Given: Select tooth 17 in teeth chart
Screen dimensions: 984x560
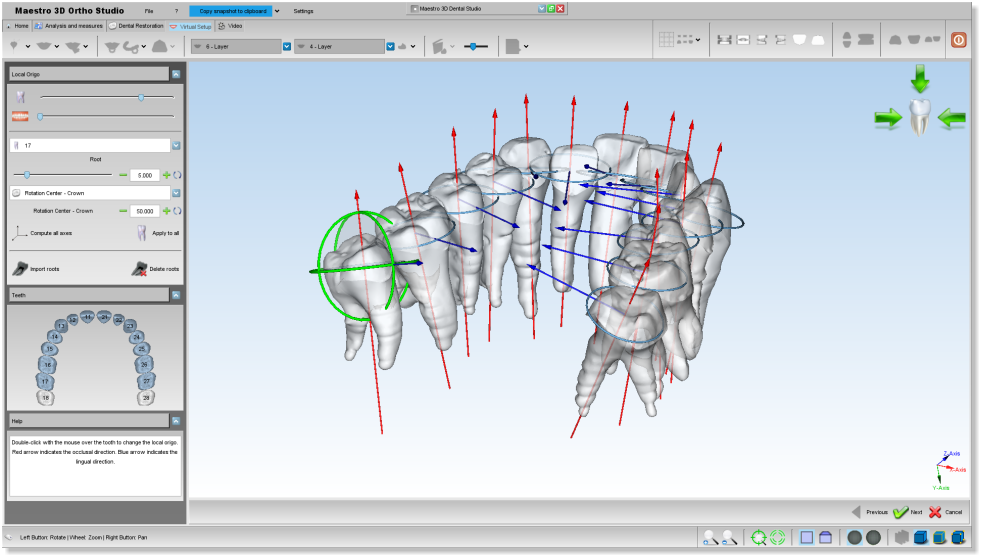Looking at the screenshot, I should coord(45,380).
